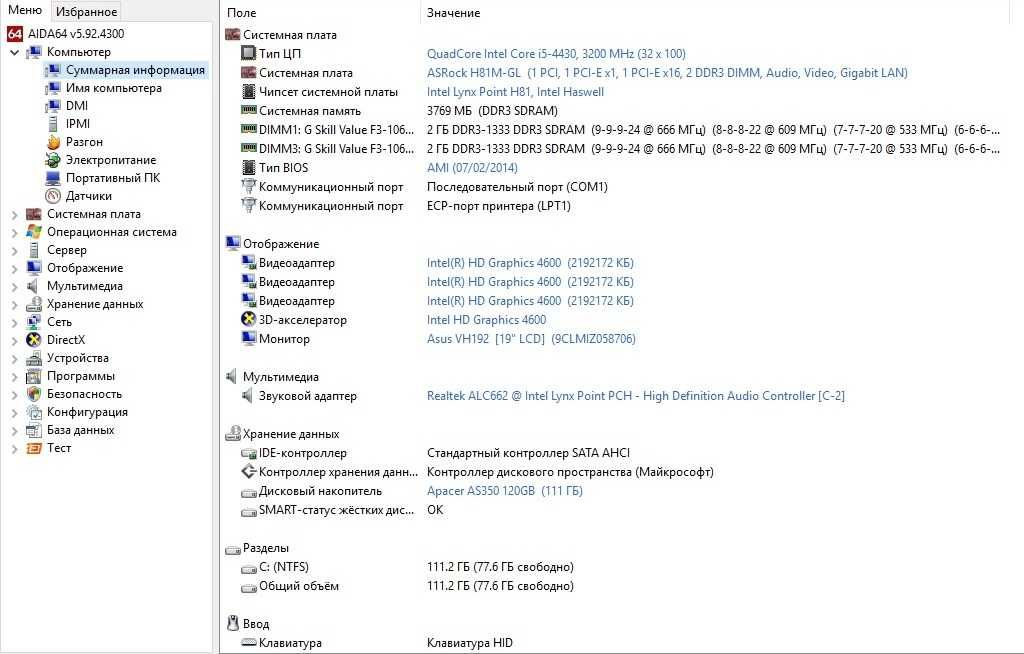The width and height of the screenshot is (1024, 654).
Task: Expand the Тест tree node
Action: click(x=14, y=449)
